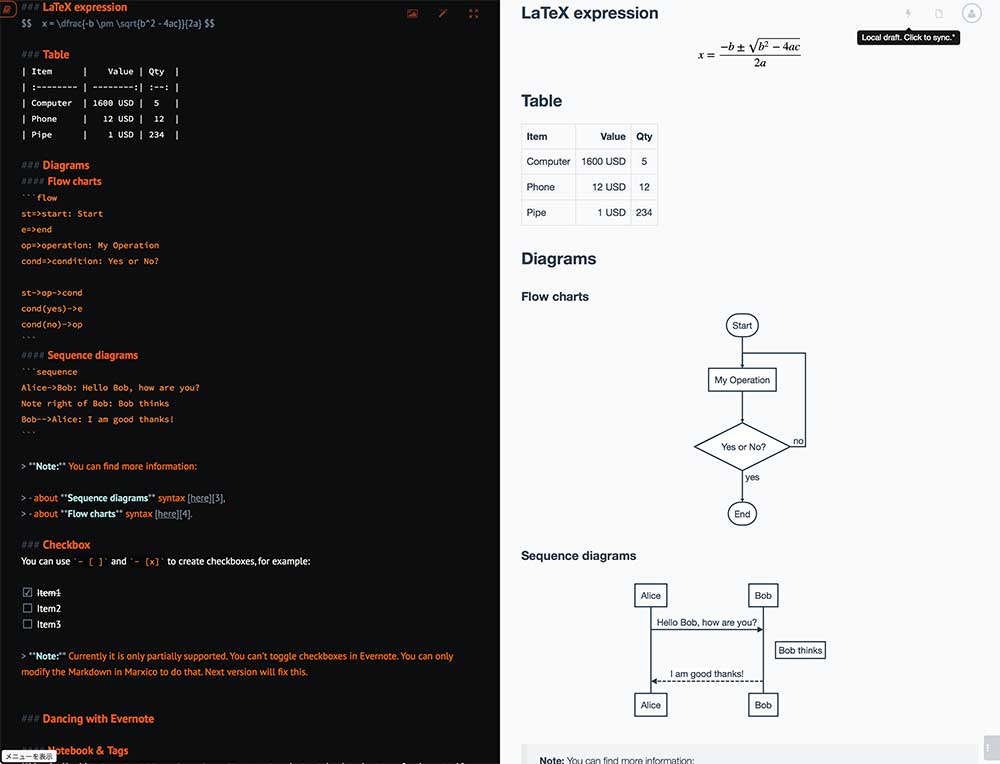The image size is (1000, 764).
Task: Click the 'My Operation' box in flowchart
Action: click(742, 380)
